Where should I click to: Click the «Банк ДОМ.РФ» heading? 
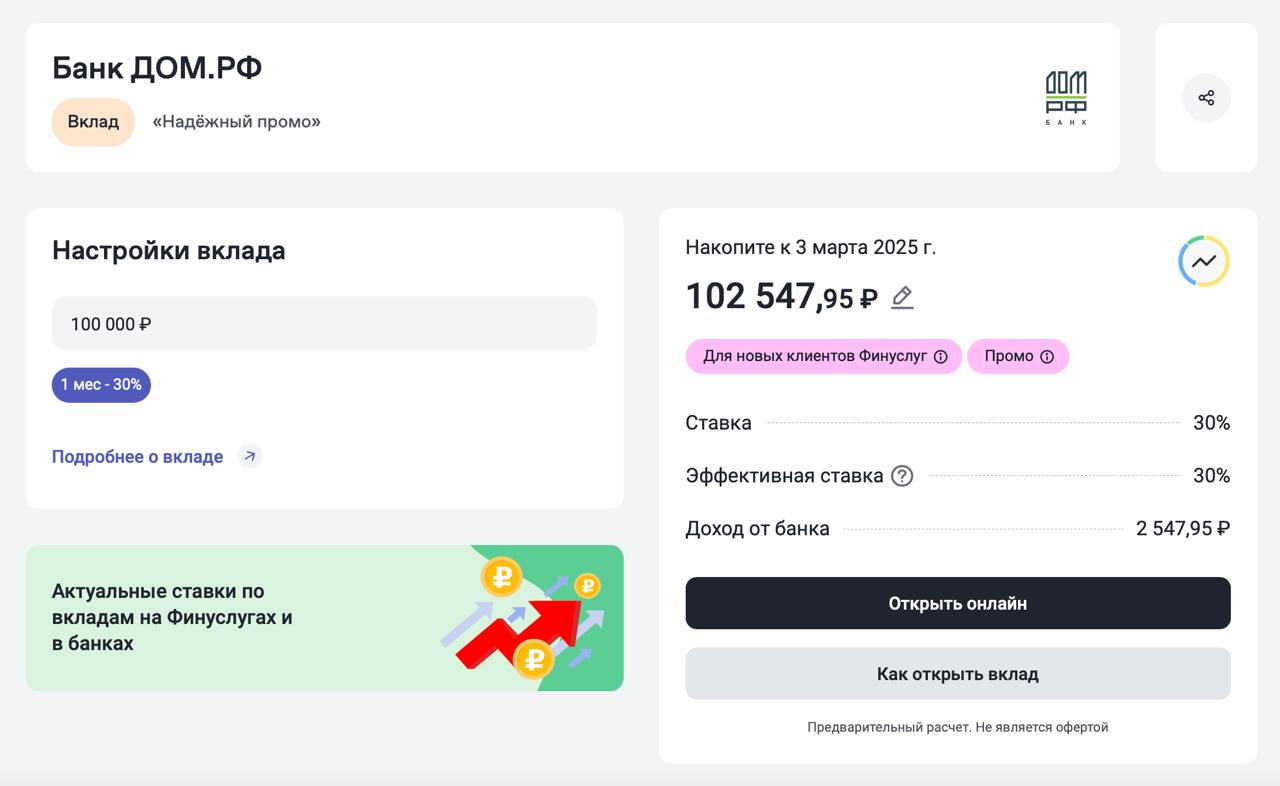157,68
